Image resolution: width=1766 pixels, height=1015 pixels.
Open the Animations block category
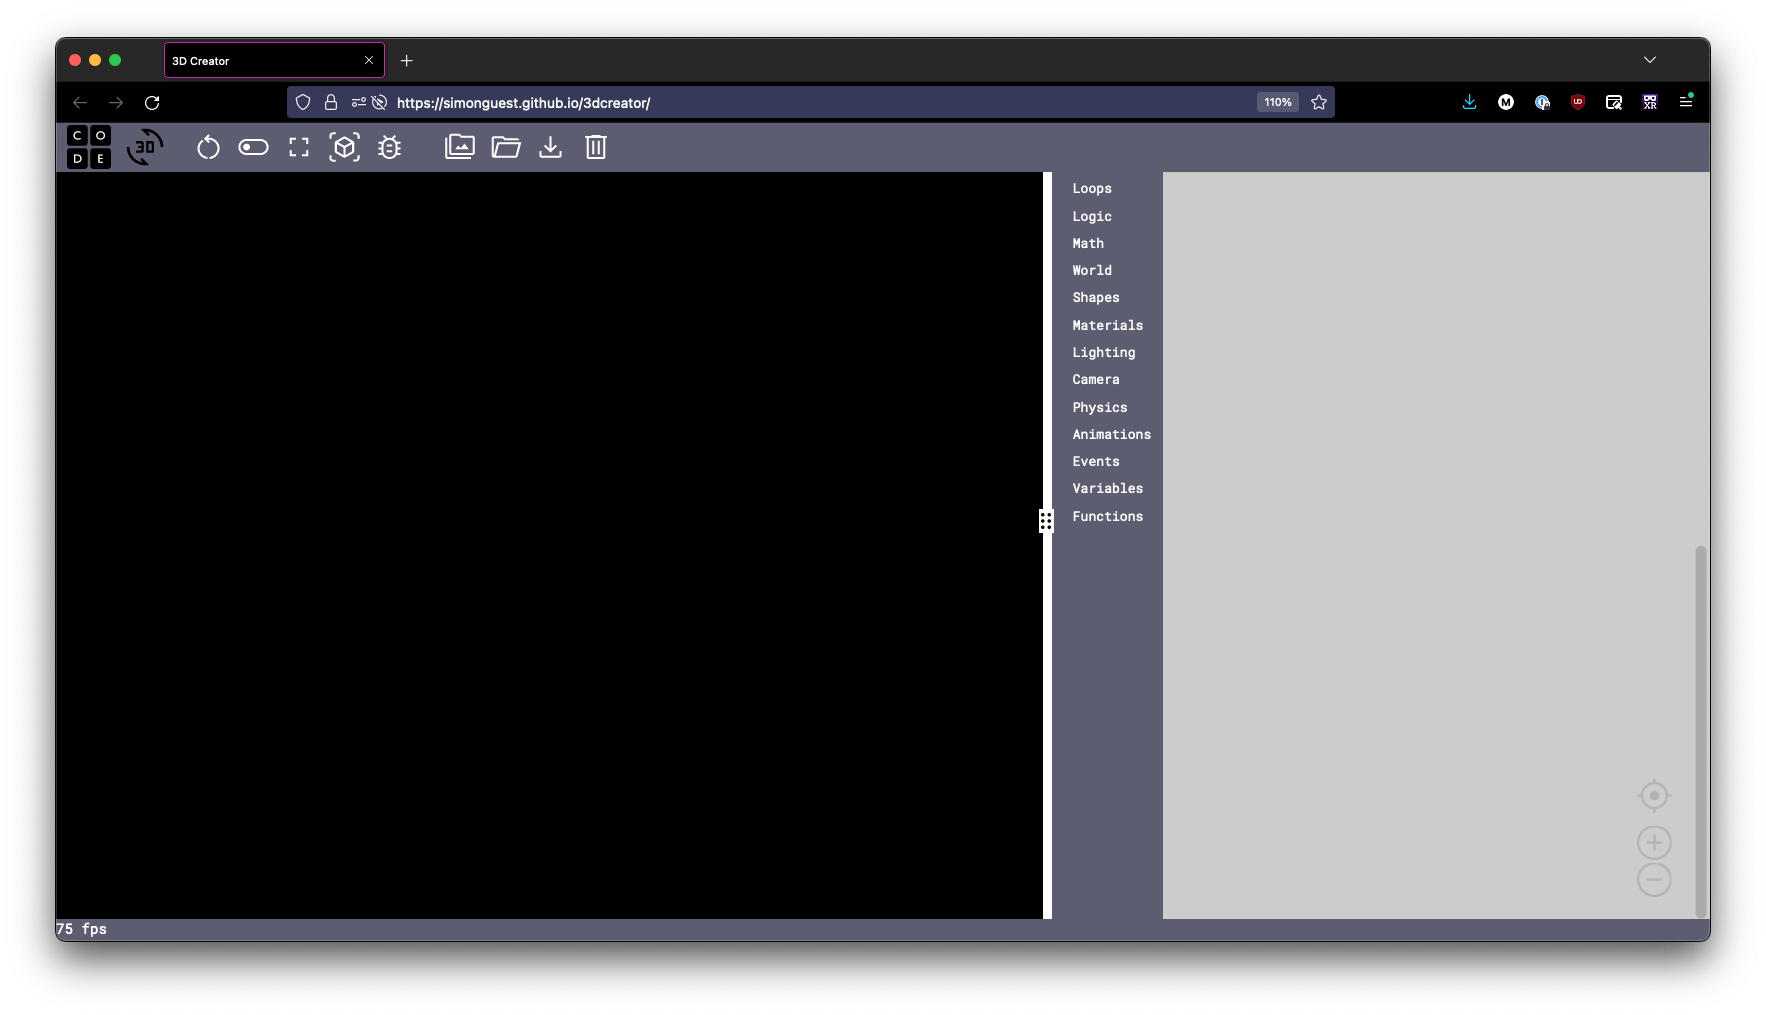[1112, 434]
